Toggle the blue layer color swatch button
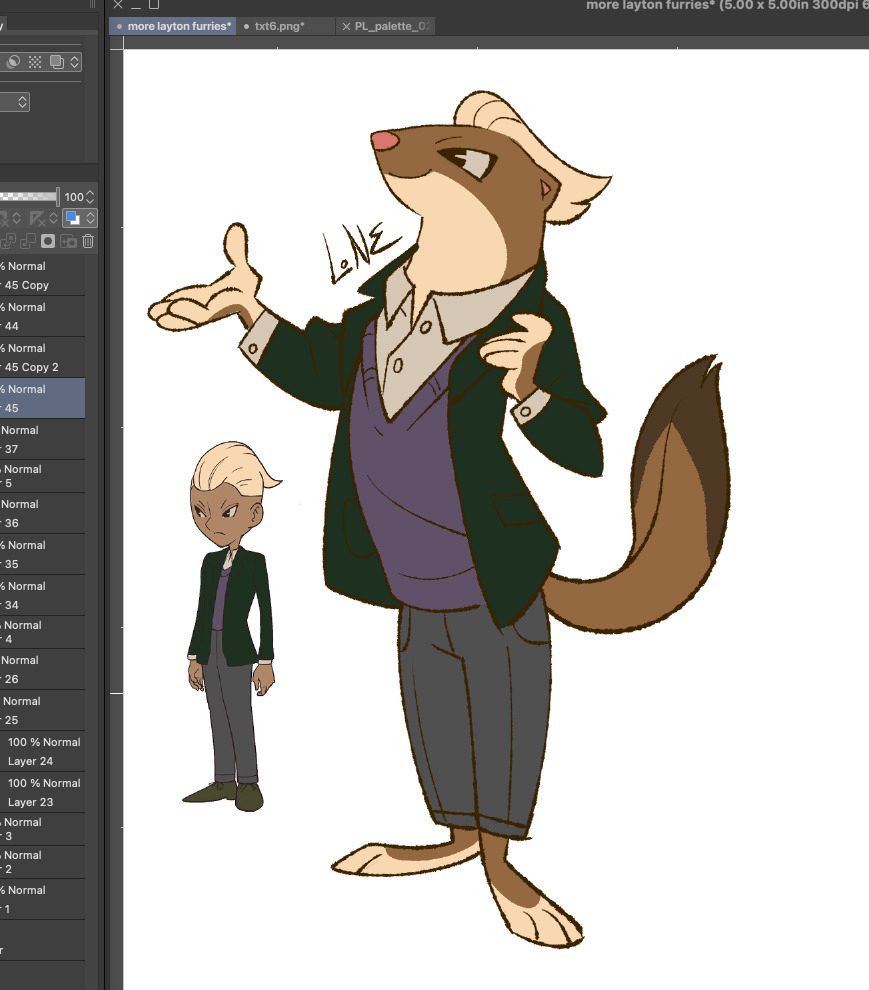The height and width of the screenshot is (990, 869). coord(73,218)
